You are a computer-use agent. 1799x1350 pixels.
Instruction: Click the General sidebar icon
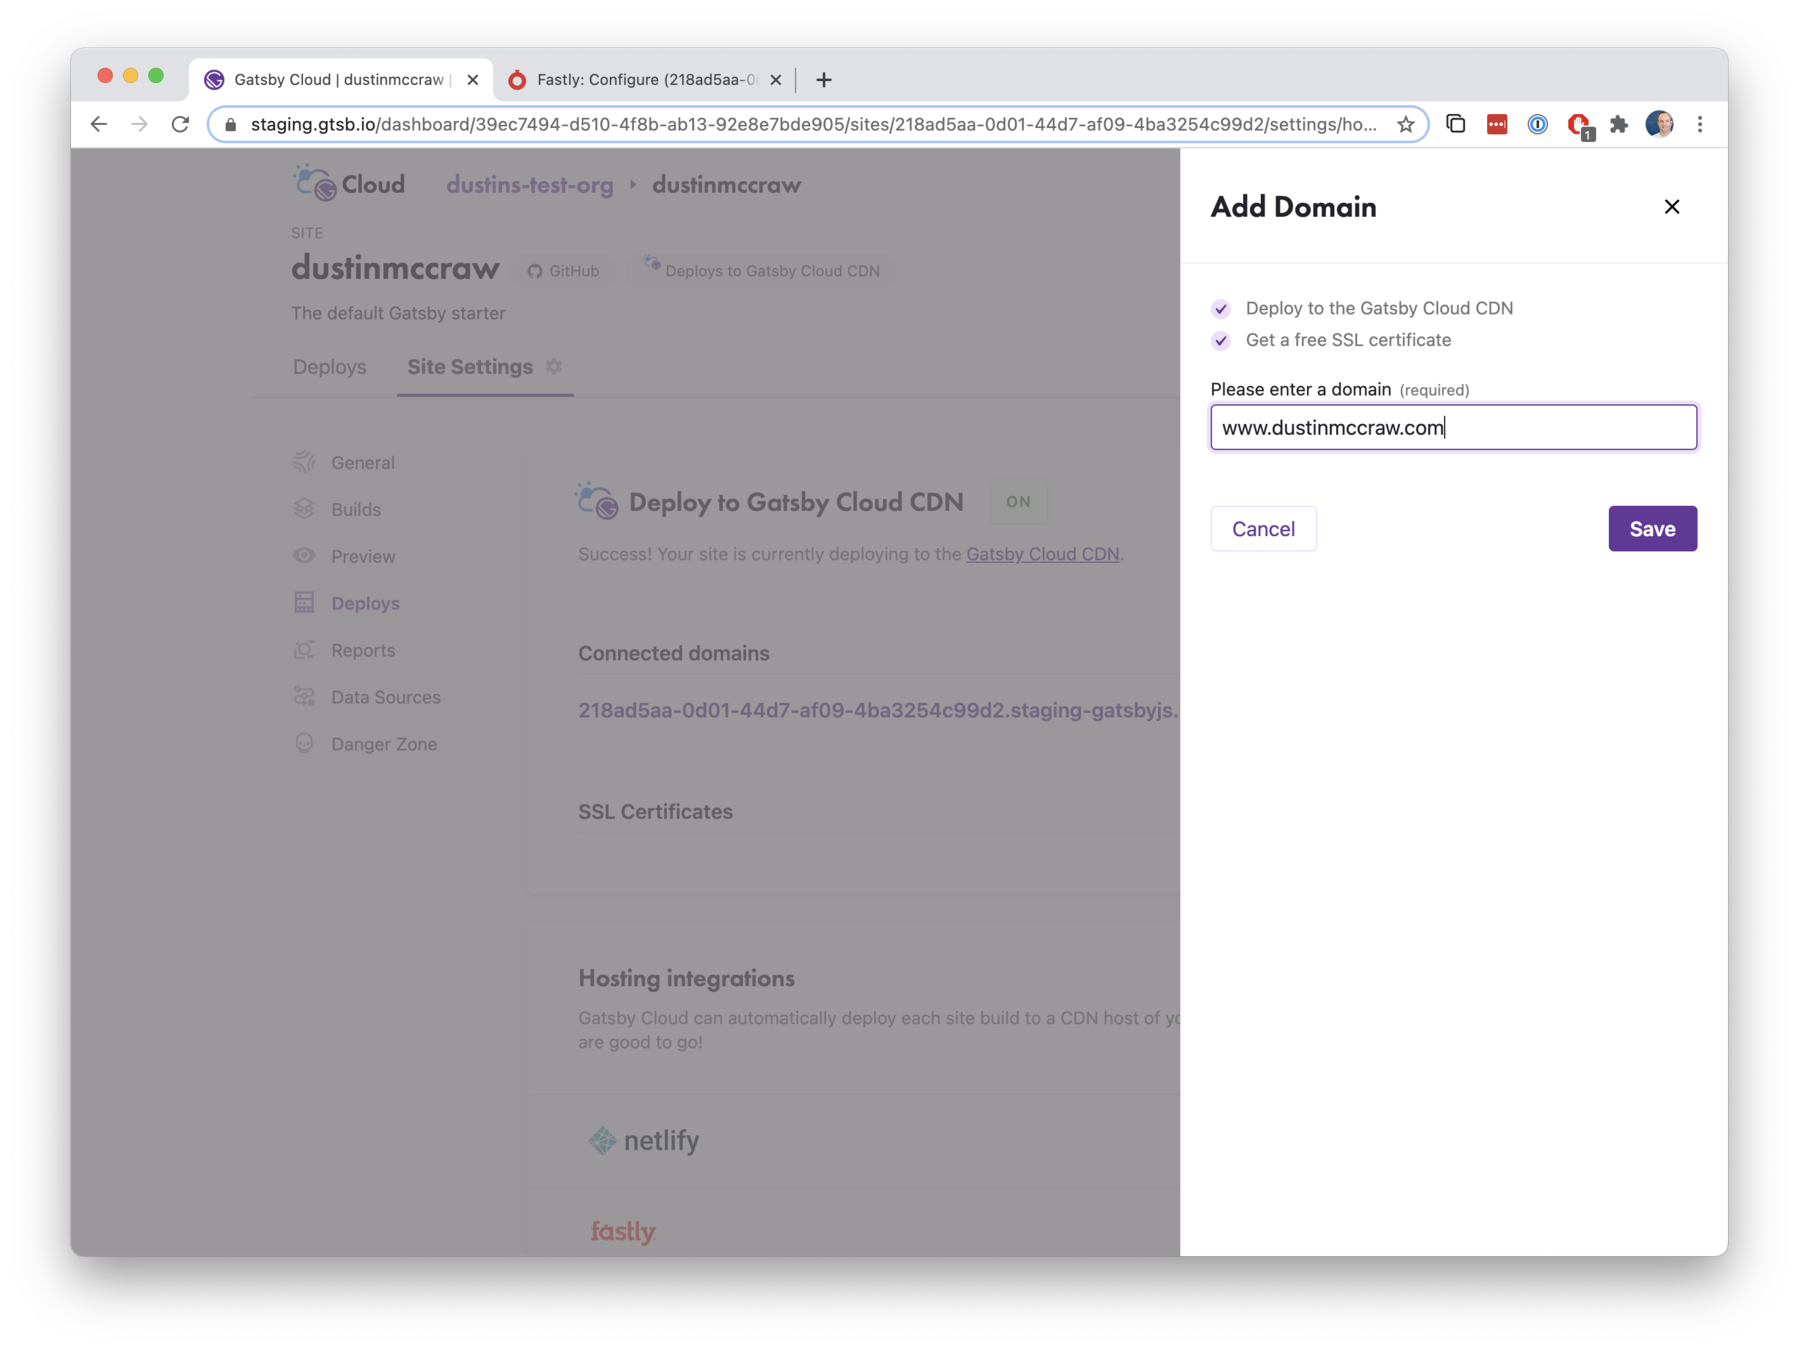tap(304, 462)
